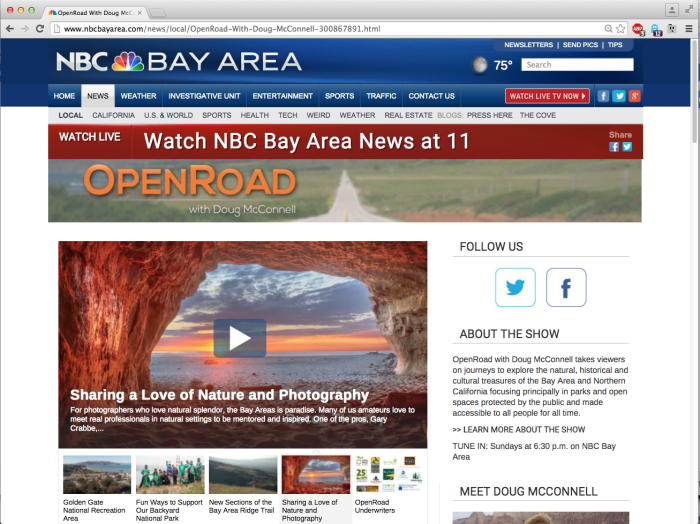Click the Sharing a Love of Nature headline
The image size is (700, 524).
click(219, 395)
